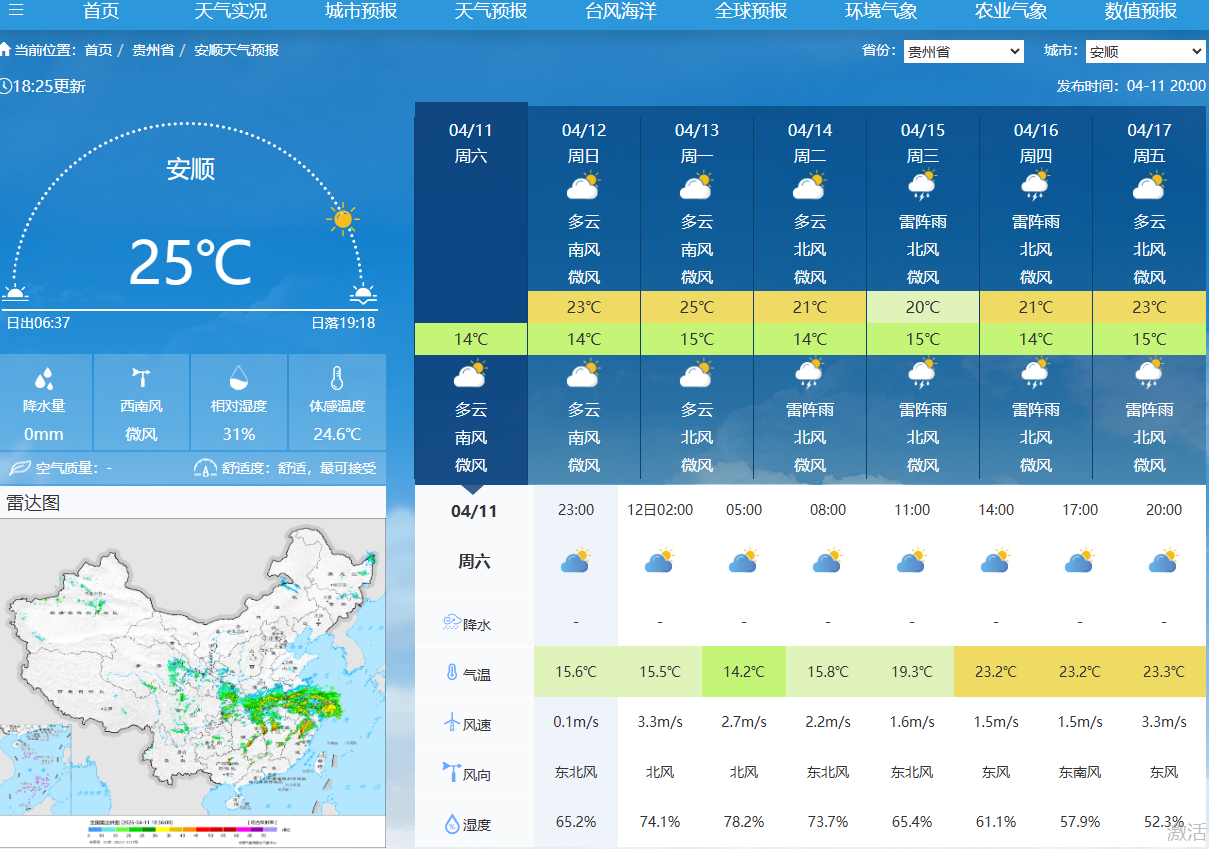Open the 台风海洋 menu
The image size is (1209, 849).
coord(621,11)
